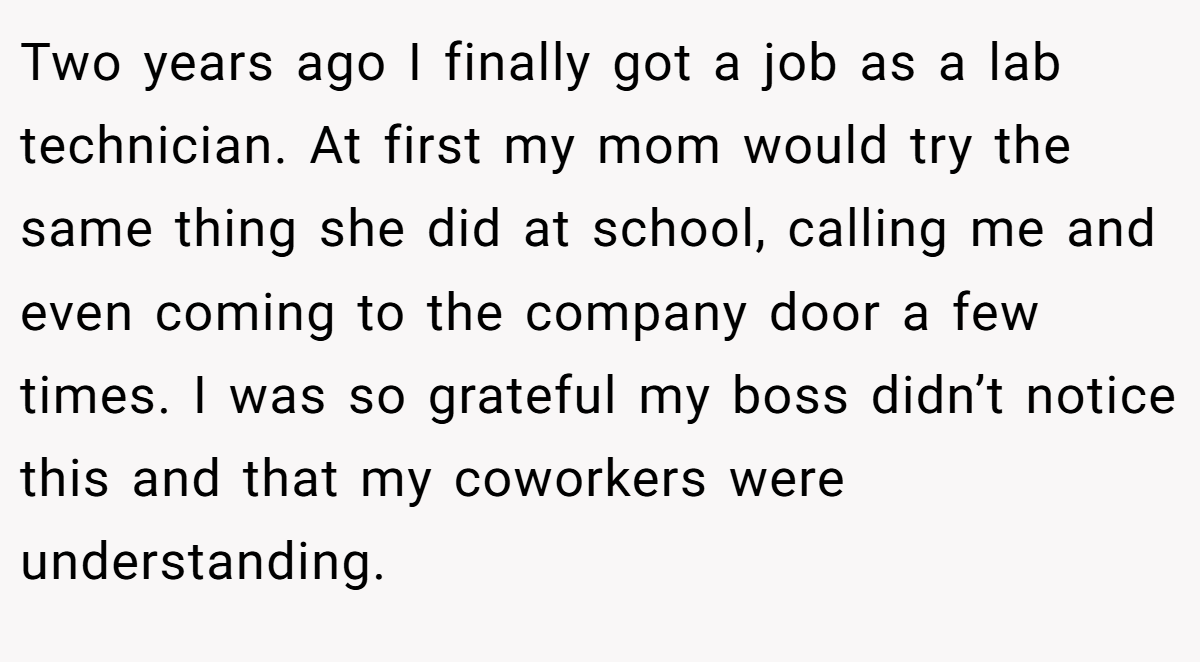Click the word "coworkers" in the paragraph

click(580, 479)
